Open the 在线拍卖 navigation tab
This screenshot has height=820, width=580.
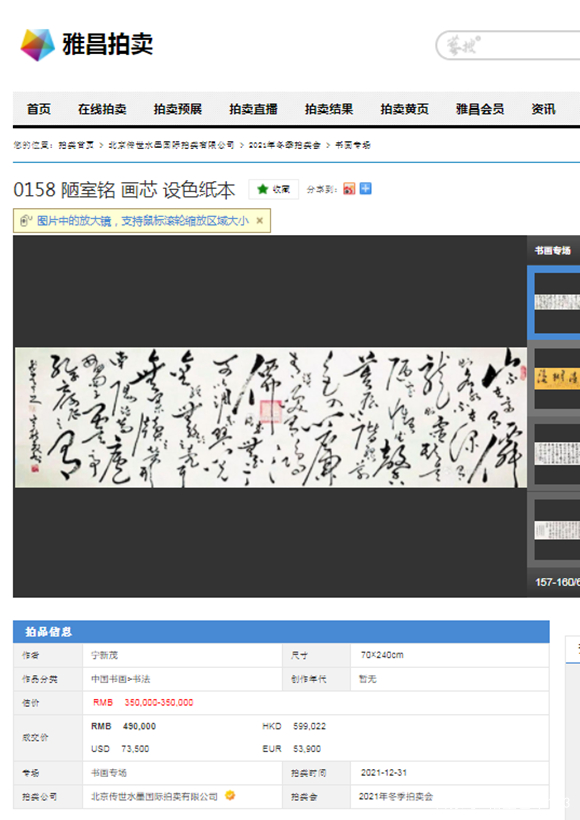[x=102, y=109]
